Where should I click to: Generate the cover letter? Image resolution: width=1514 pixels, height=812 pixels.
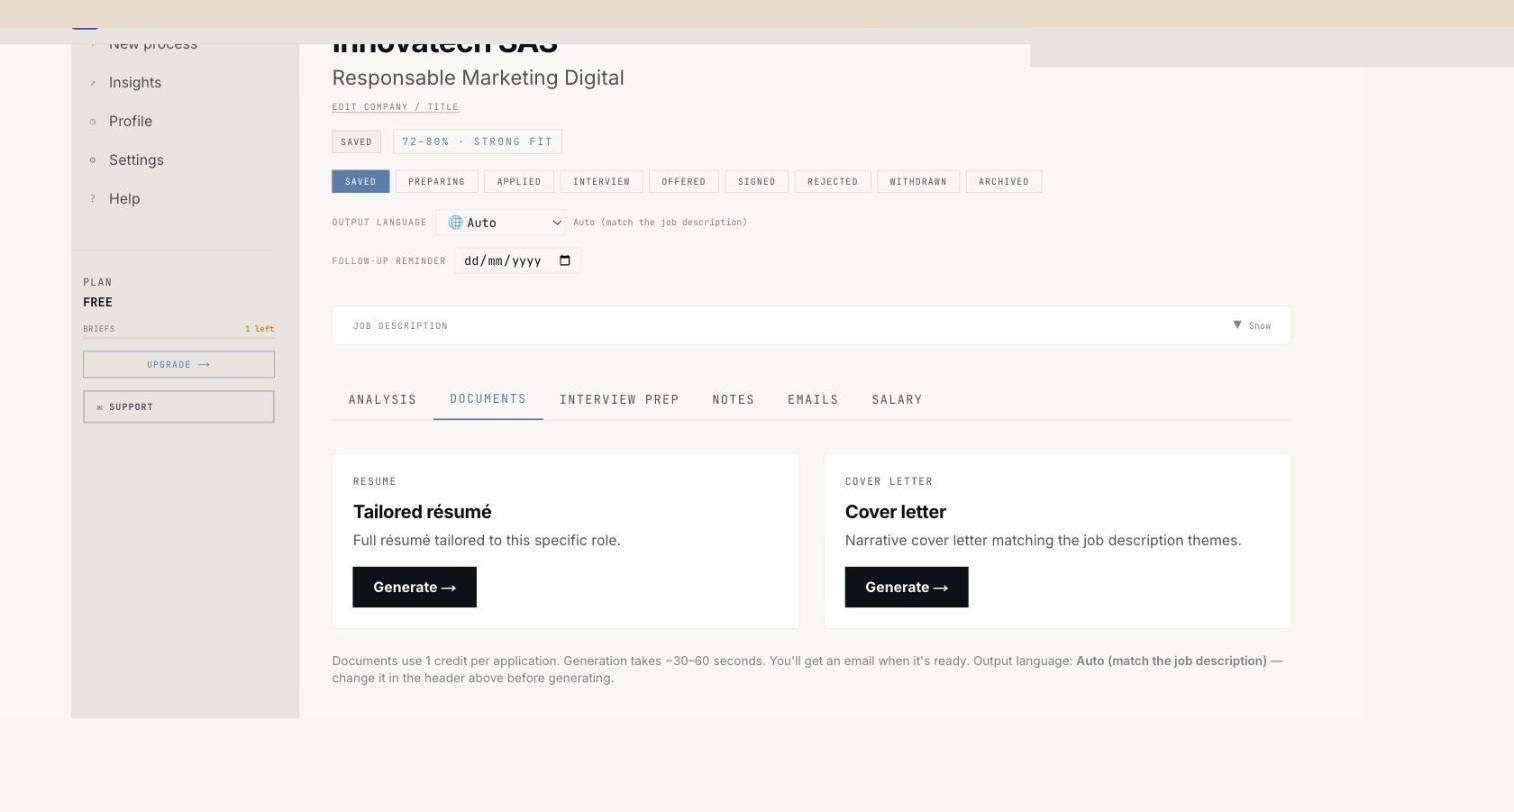907,587
